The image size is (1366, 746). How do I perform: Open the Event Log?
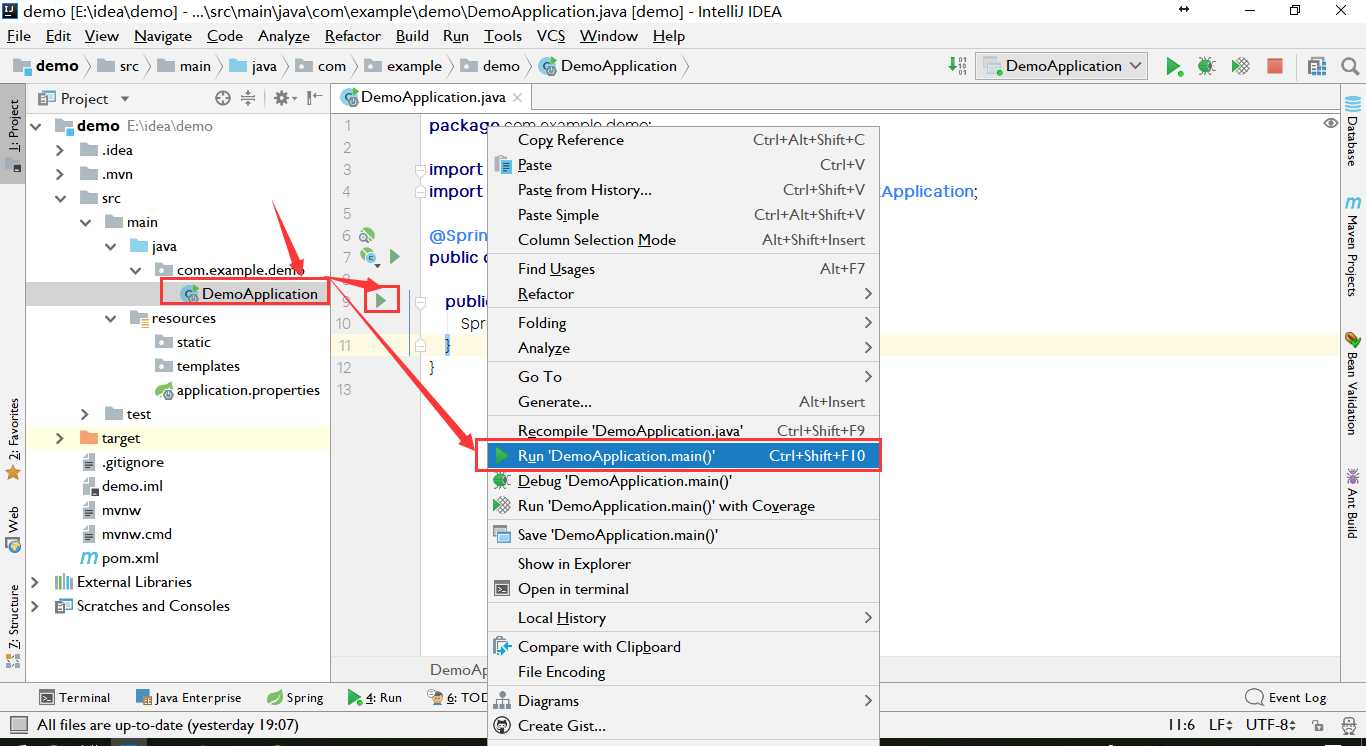point(1286,697)
